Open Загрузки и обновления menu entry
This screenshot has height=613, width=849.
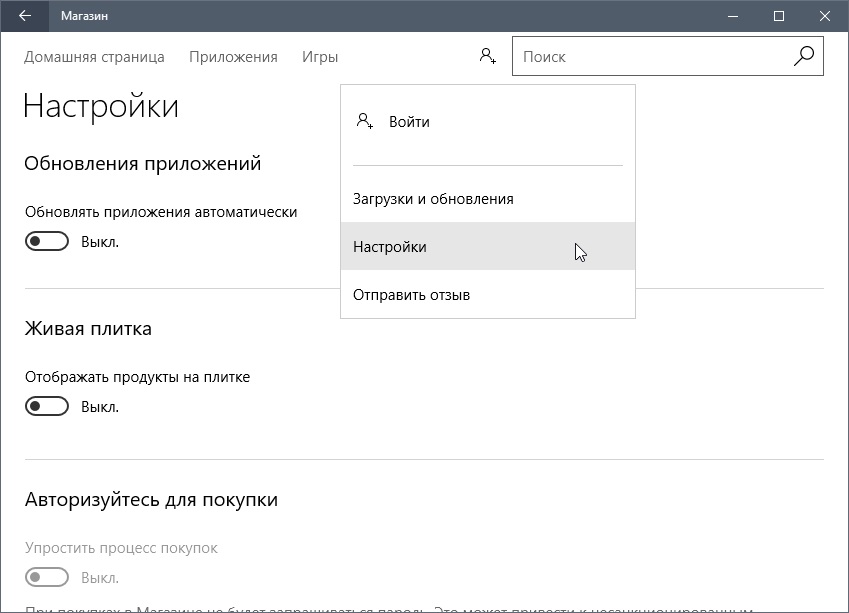click(433, 199)
